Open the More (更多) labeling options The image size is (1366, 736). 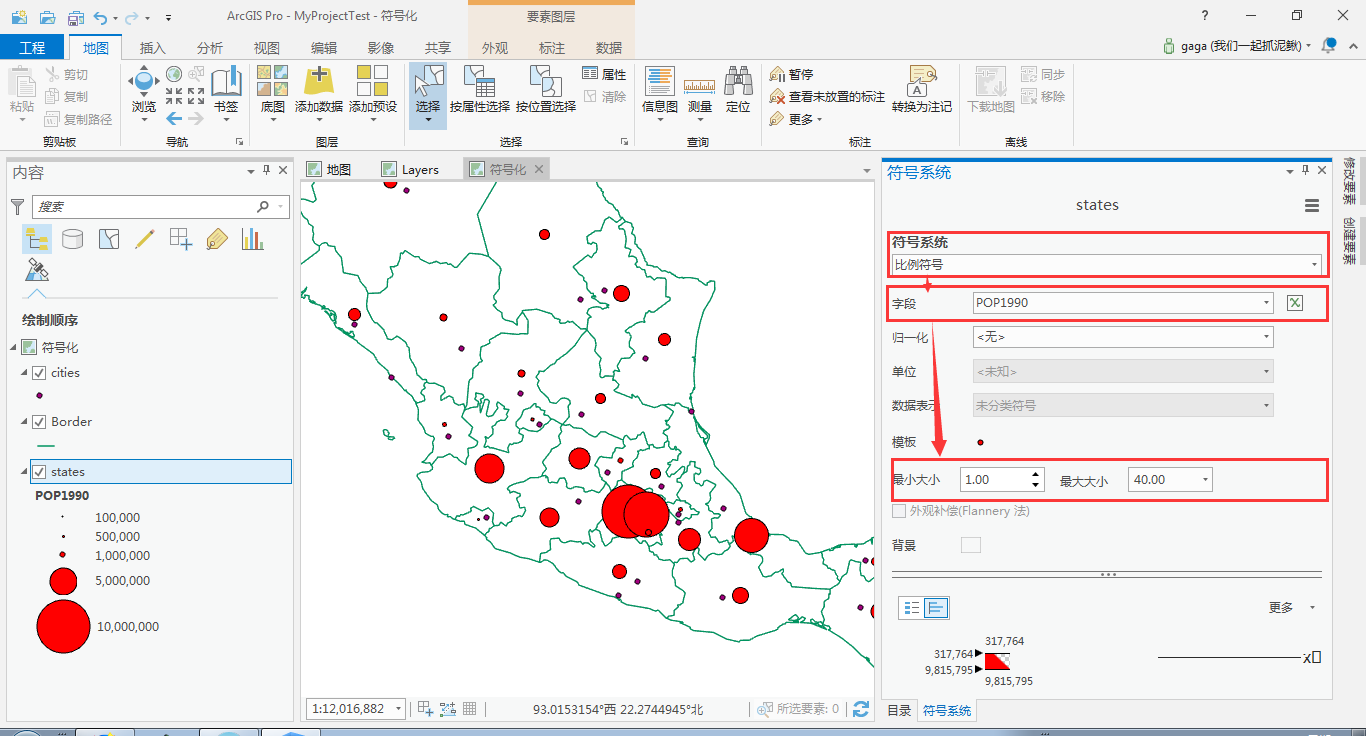796,119
